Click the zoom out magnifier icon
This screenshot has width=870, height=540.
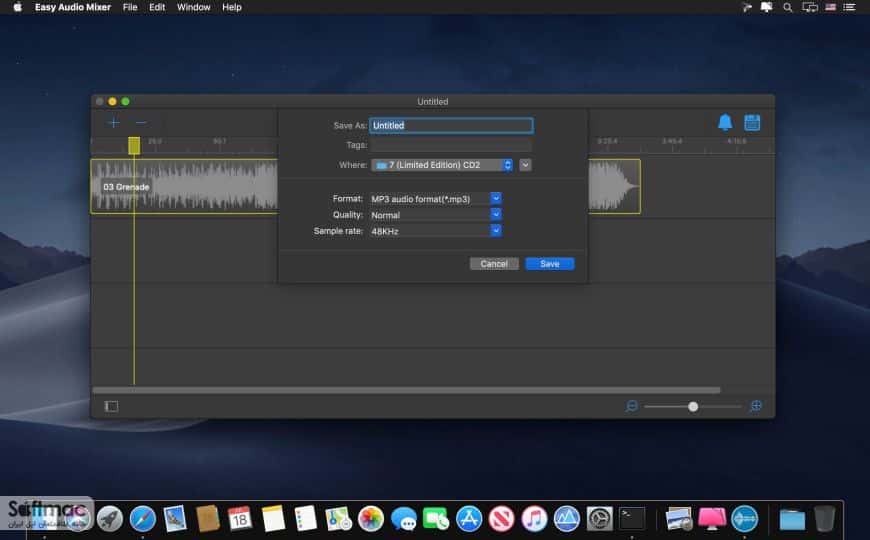pyautogui.click(x=631, y=406)
